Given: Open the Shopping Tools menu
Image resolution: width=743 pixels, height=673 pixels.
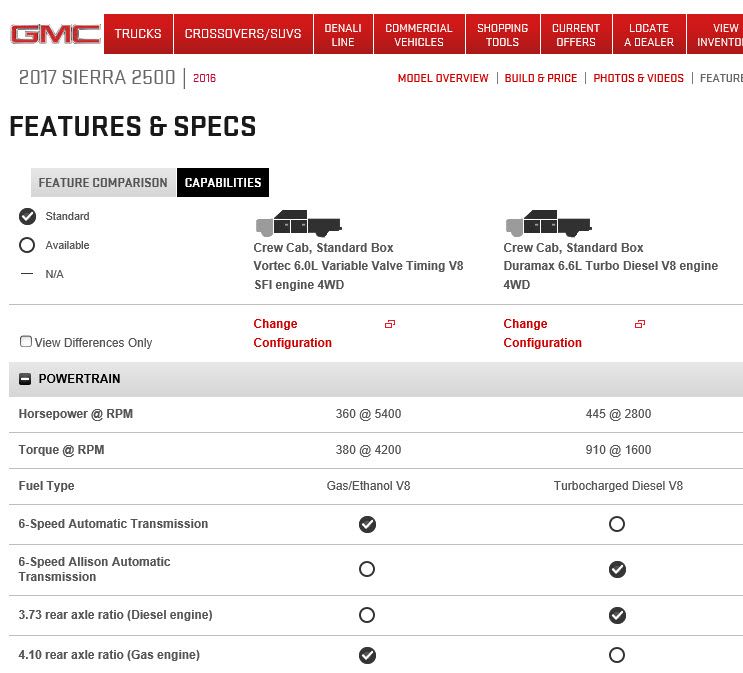Looking at the screenshot, I should click(502, 35).
